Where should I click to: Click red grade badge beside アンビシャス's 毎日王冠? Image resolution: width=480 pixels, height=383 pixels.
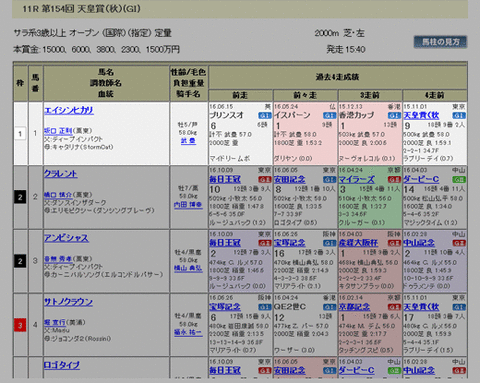click(x=265, y=243)
